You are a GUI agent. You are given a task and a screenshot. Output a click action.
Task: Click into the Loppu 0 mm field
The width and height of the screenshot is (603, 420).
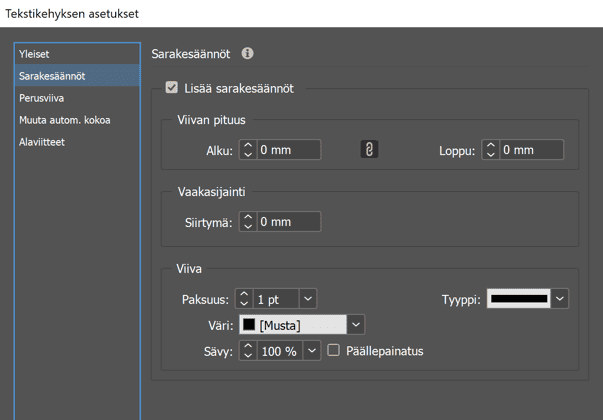(x=531, y=150)
